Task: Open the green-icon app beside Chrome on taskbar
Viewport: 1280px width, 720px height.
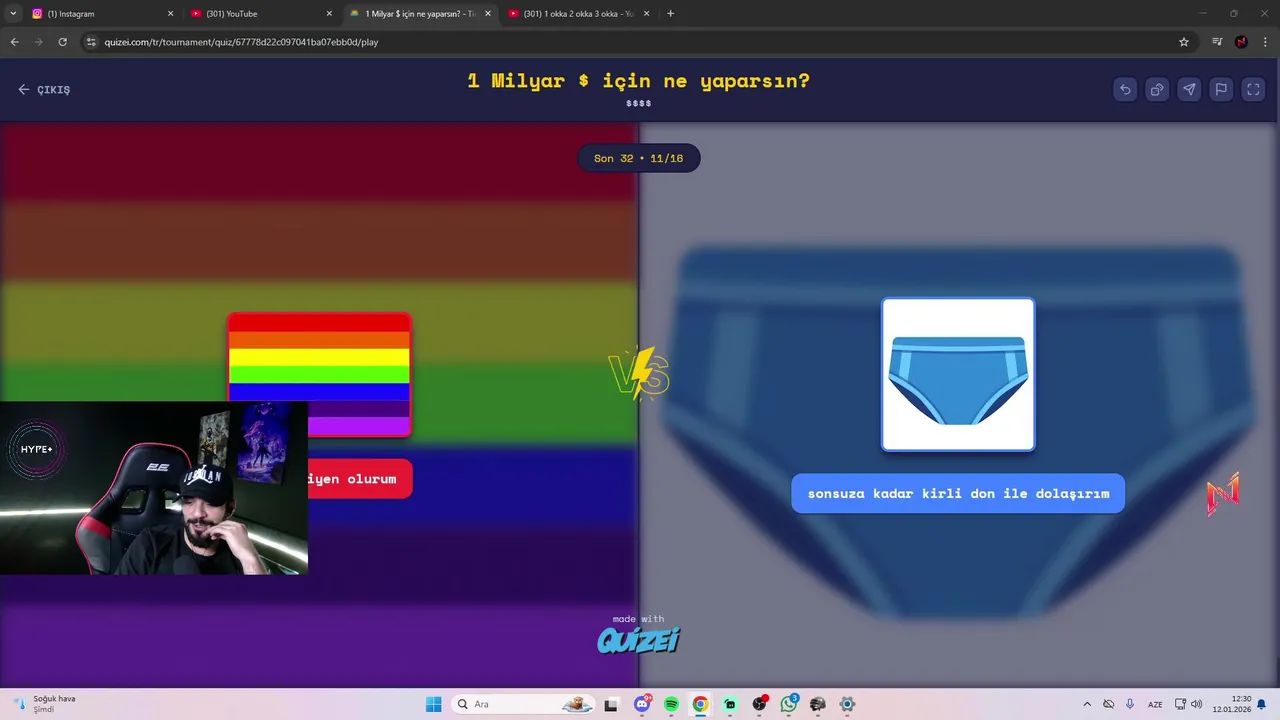Action: pyautogui.click(x=730, y=704)
